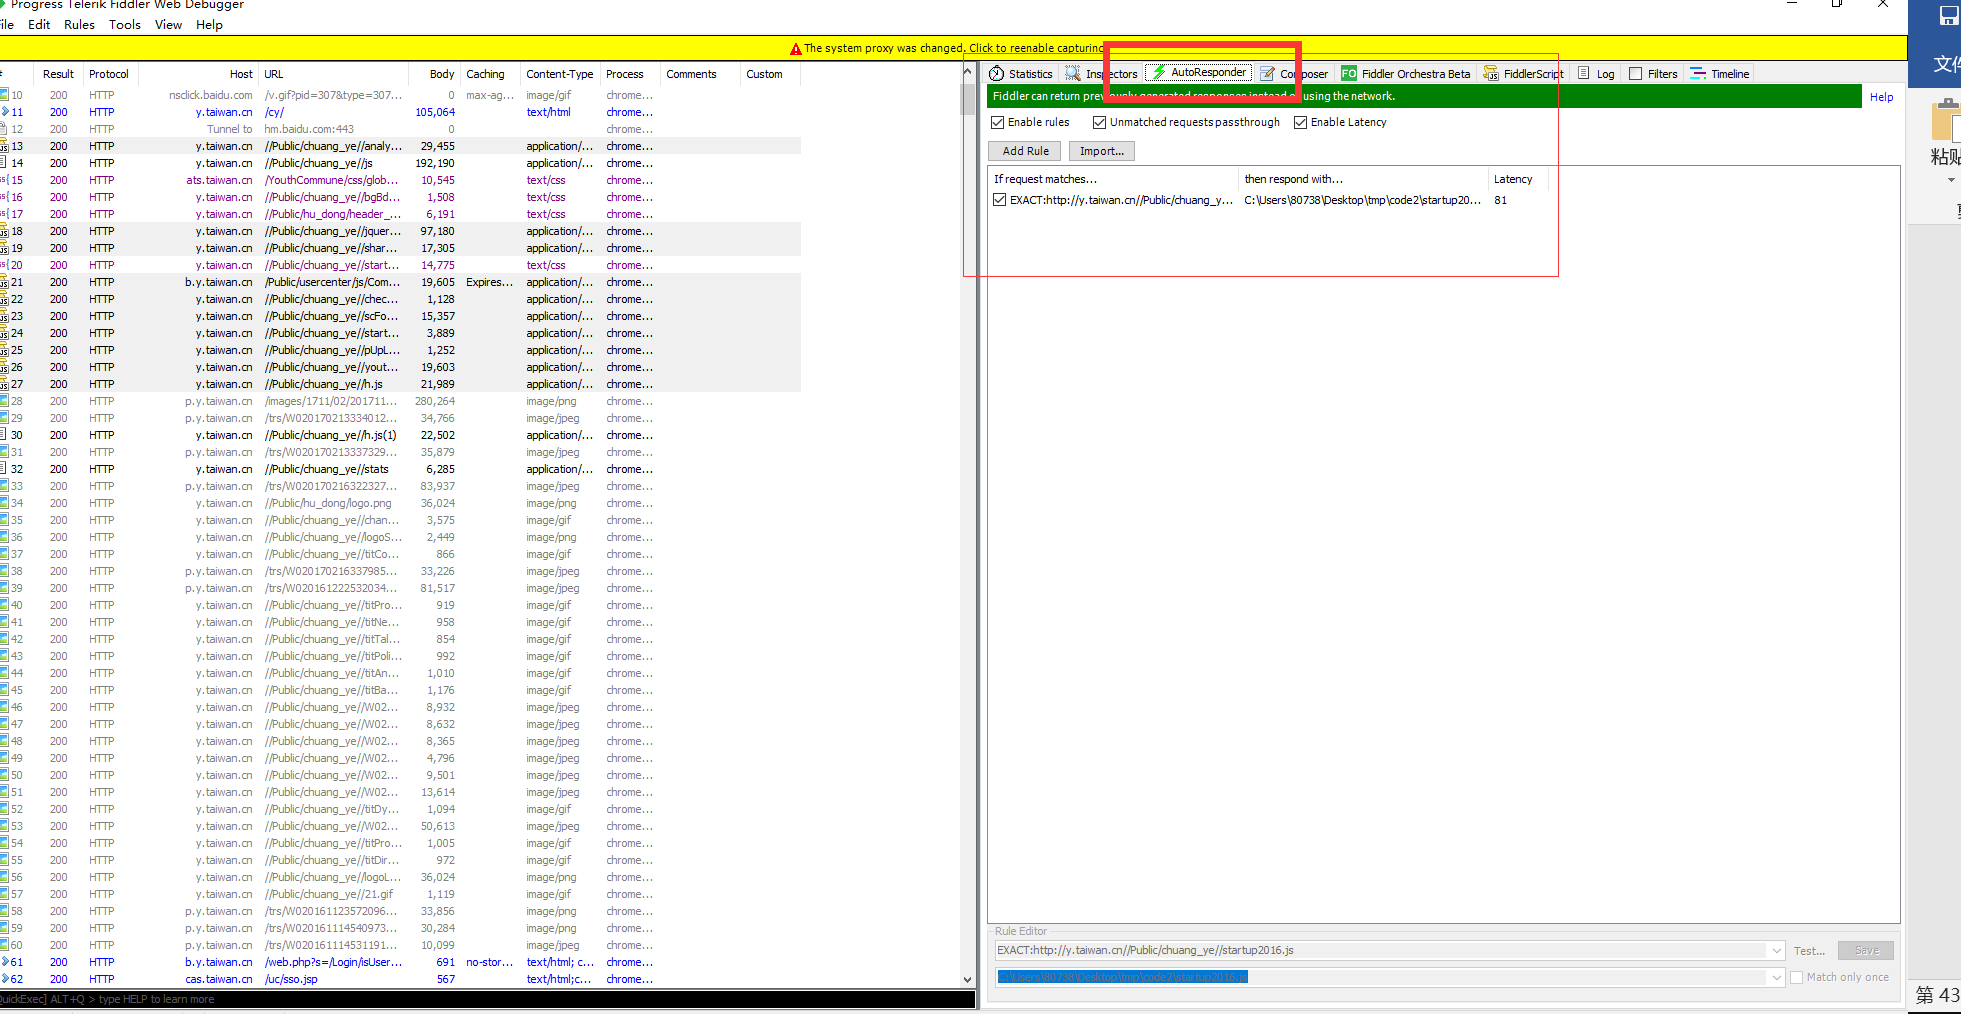Click the session list scrollbar thumb
The width and height of the screenshot is (1961, 1014).
coord(967,98)
